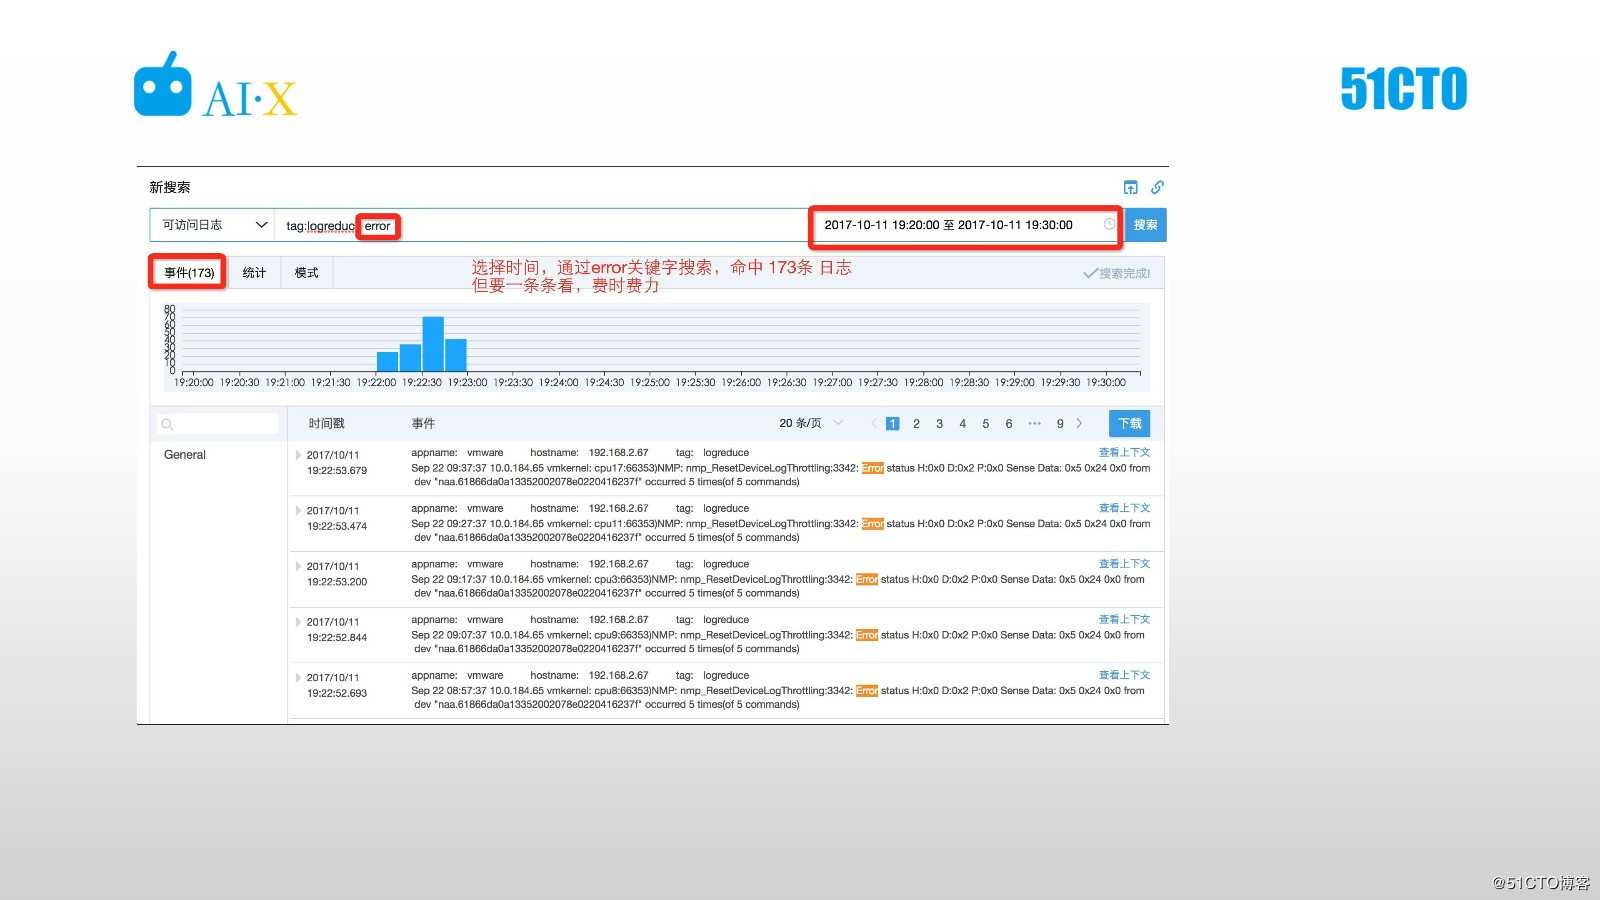Click the highlighted Error in the cpu17 log line
Image resolution: width=1600 pixels, height=900 pixels.
[x=873, y=468]
